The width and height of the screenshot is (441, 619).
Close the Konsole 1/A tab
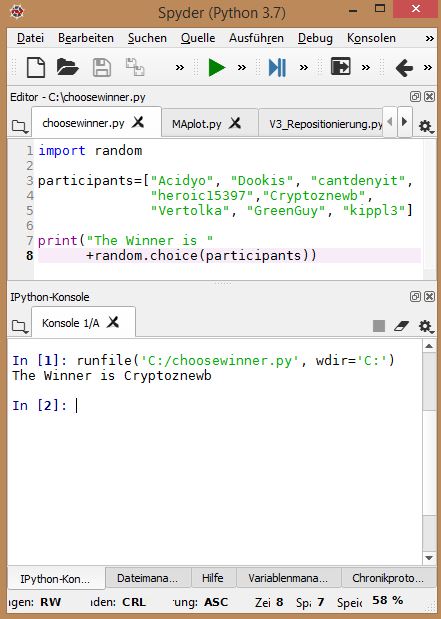(x=113, y=322)
